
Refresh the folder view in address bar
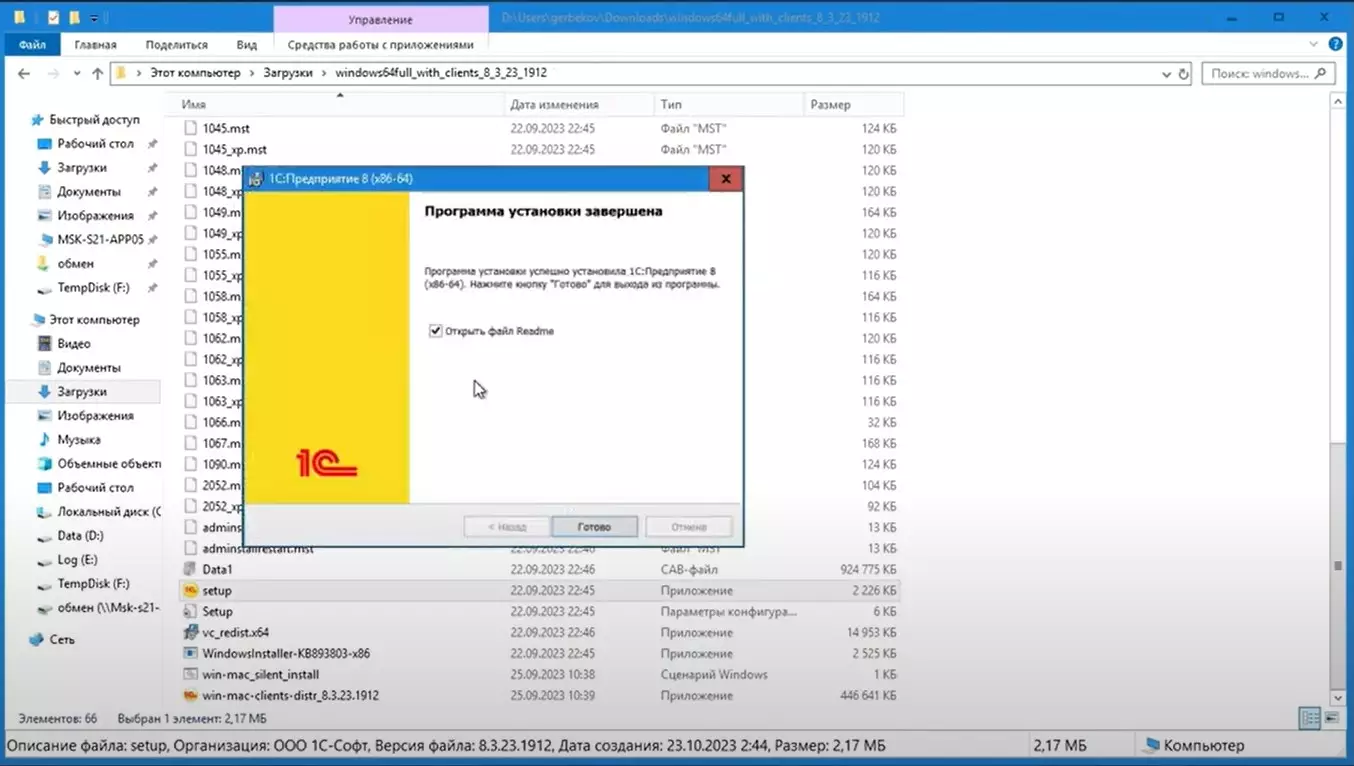click(x=1184, y=73)
